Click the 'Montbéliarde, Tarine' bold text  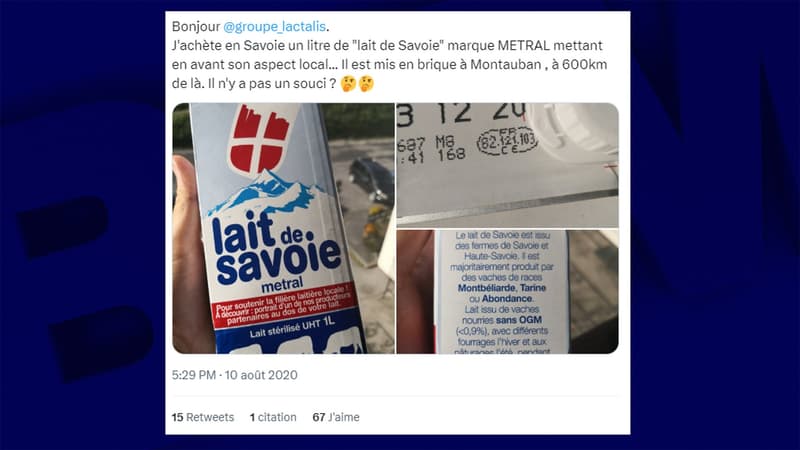click(x=502, y=288)
